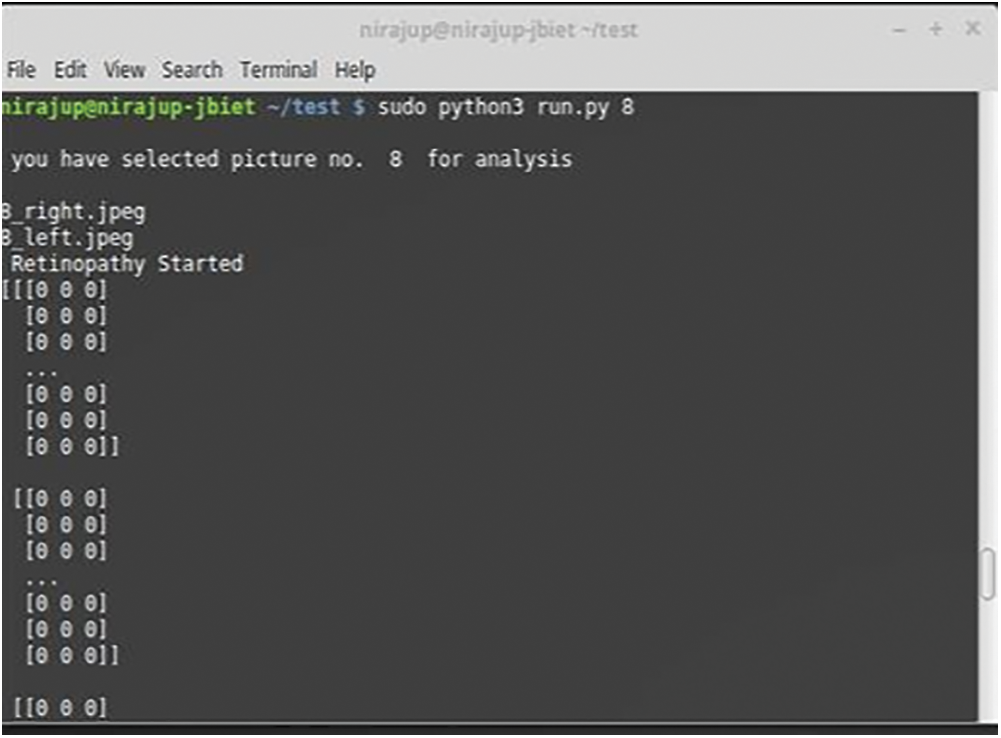The width and height of the screenshot is (1001, 738).
Task: Click the 'sudo python3 run.py 8' command
Action: coord(506,107)
